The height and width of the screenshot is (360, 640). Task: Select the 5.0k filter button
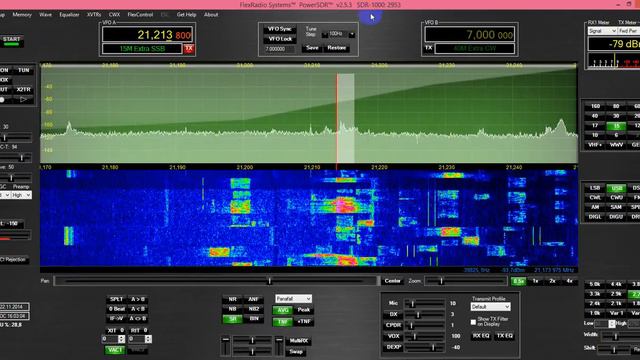[595, 284]
